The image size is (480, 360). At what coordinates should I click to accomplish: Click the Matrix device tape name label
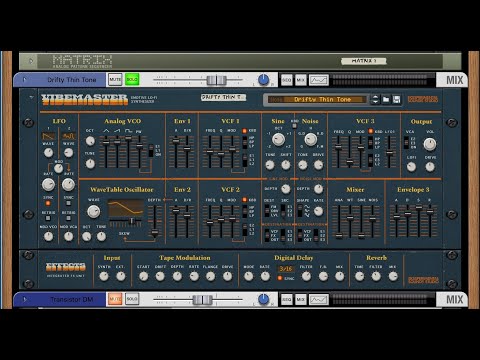click(x=364, y=61)
